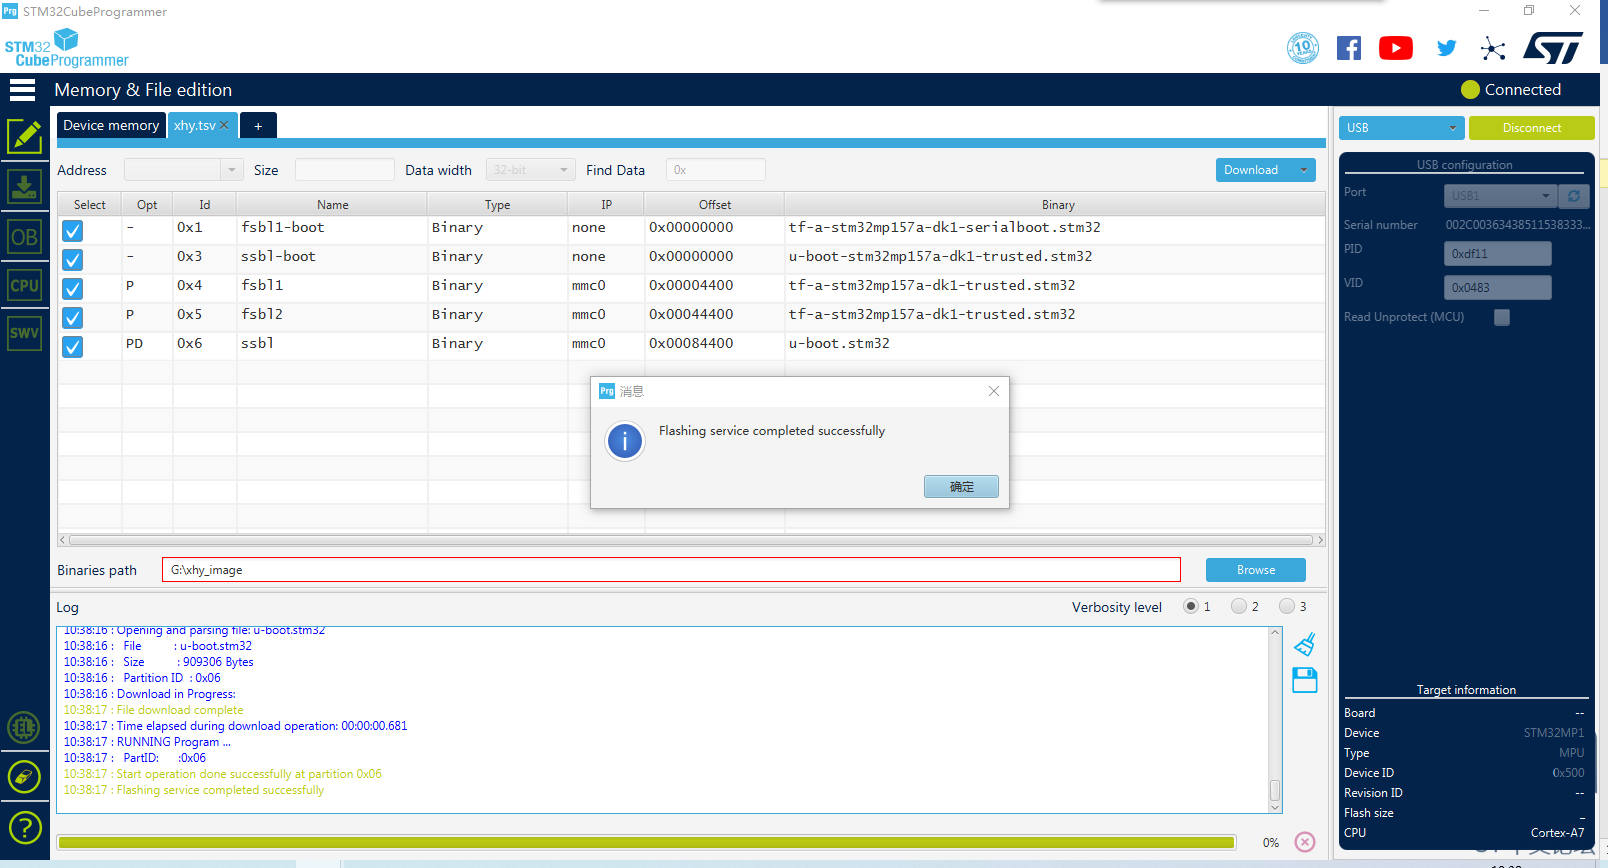Uncheck the fsbl1-boot row checkbox

pos(72,231)
